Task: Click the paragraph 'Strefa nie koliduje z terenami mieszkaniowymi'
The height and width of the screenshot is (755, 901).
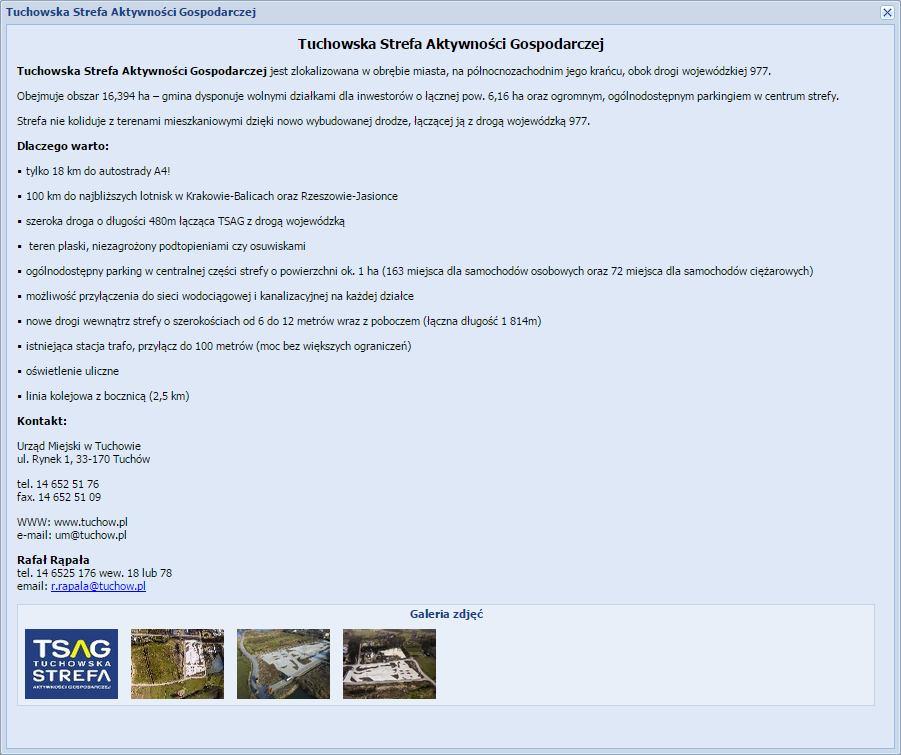Action: [303, 121]
